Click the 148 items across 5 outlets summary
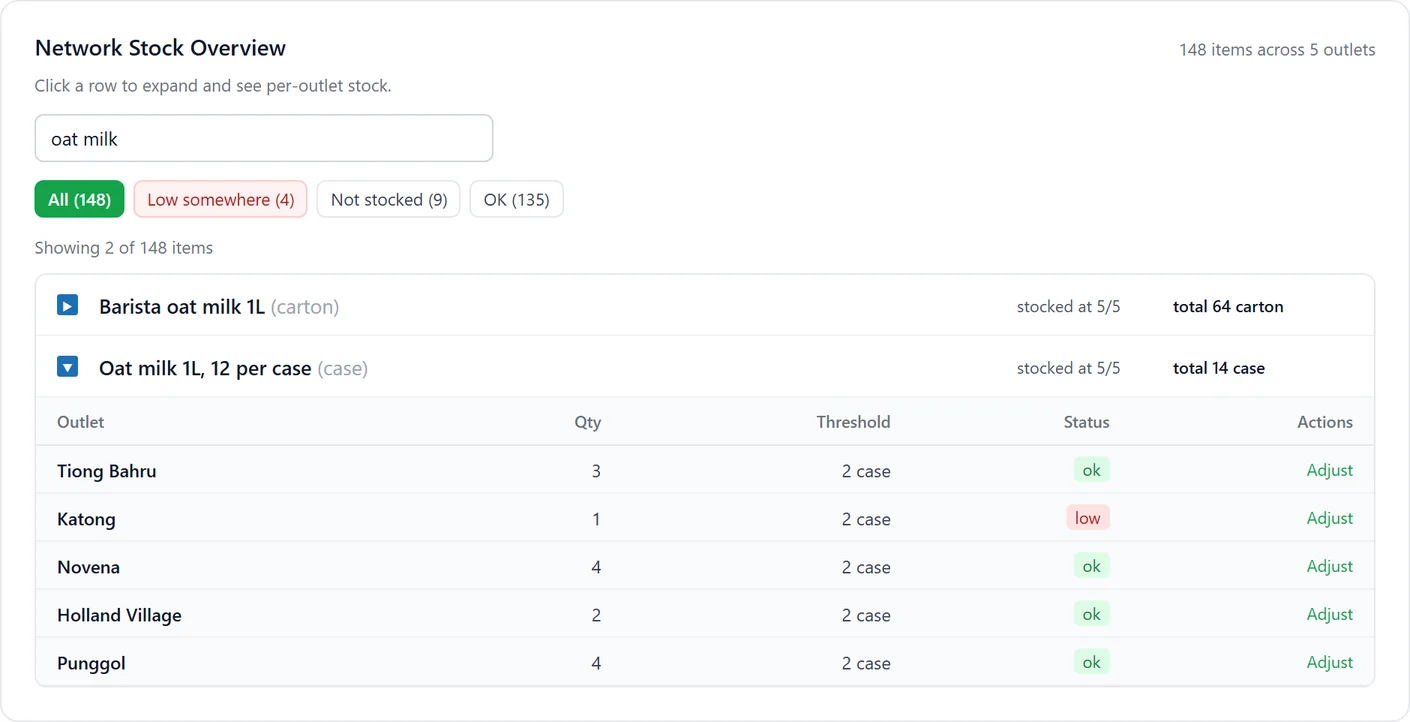The height and width of the screenshot is (722, 1410). pos(1277,49)
